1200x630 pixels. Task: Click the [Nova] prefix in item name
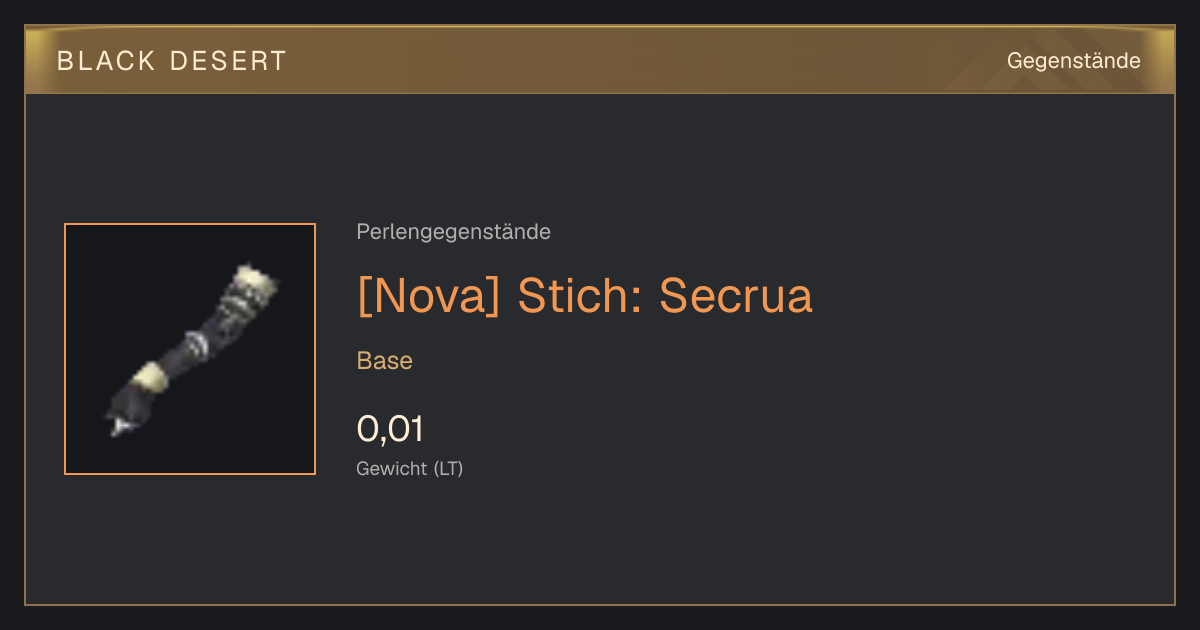[428, 296]
